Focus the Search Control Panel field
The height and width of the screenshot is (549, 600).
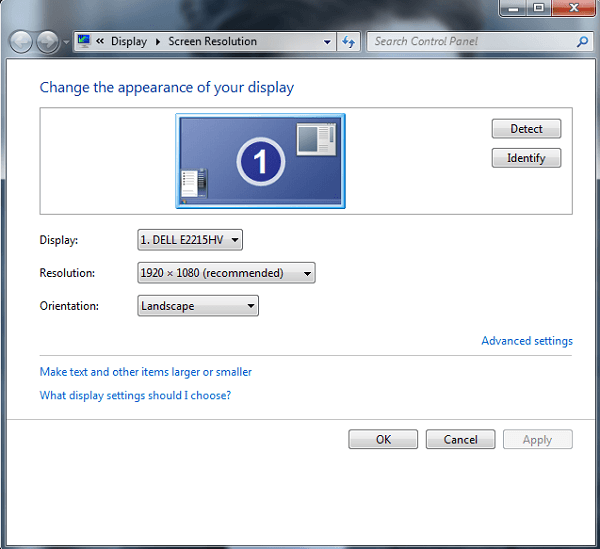(x=470, y=42)
